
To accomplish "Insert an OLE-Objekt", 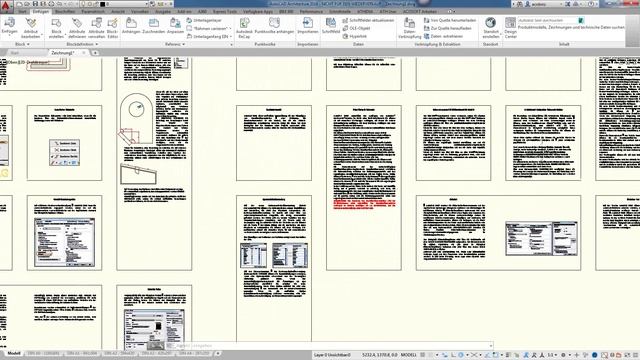I will pyautogui.click(x=356, y=28).
